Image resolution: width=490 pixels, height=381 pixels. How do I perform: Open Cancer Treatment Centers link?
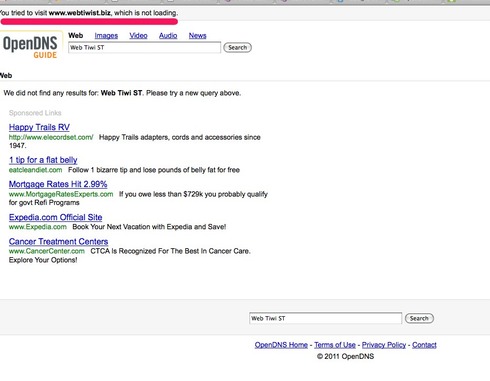(58, 242)
